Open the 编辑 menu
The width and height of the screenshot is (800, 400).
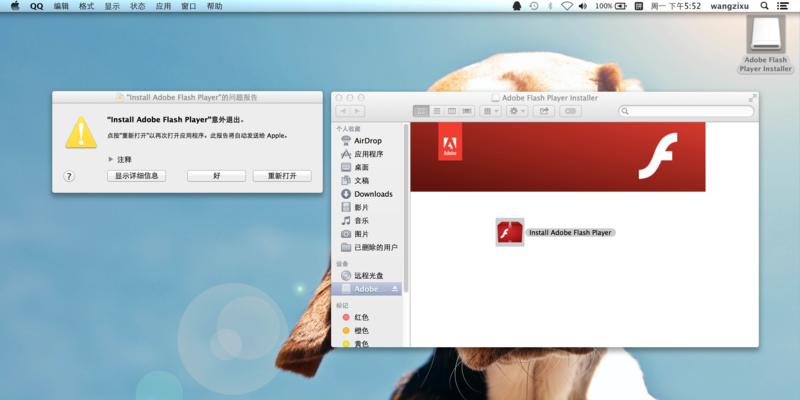click(61, 6)
